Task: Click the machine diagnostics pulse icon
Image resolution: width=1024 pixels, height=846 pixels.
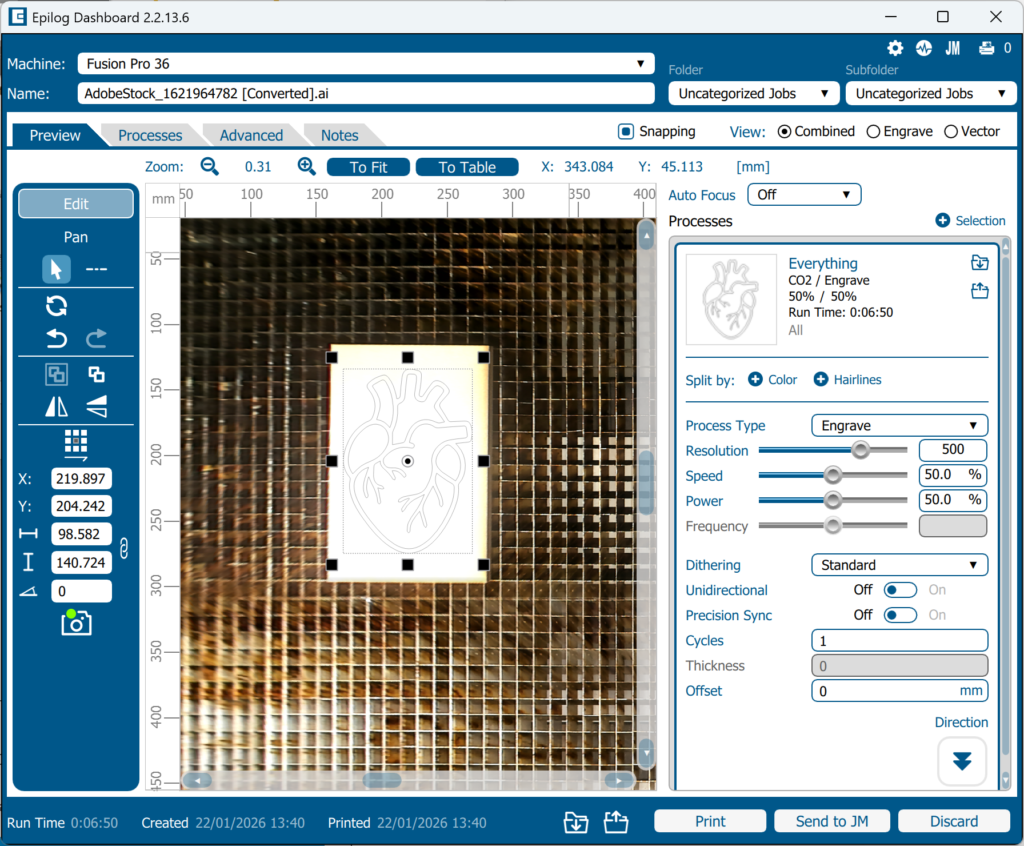Action: [923, 48]
